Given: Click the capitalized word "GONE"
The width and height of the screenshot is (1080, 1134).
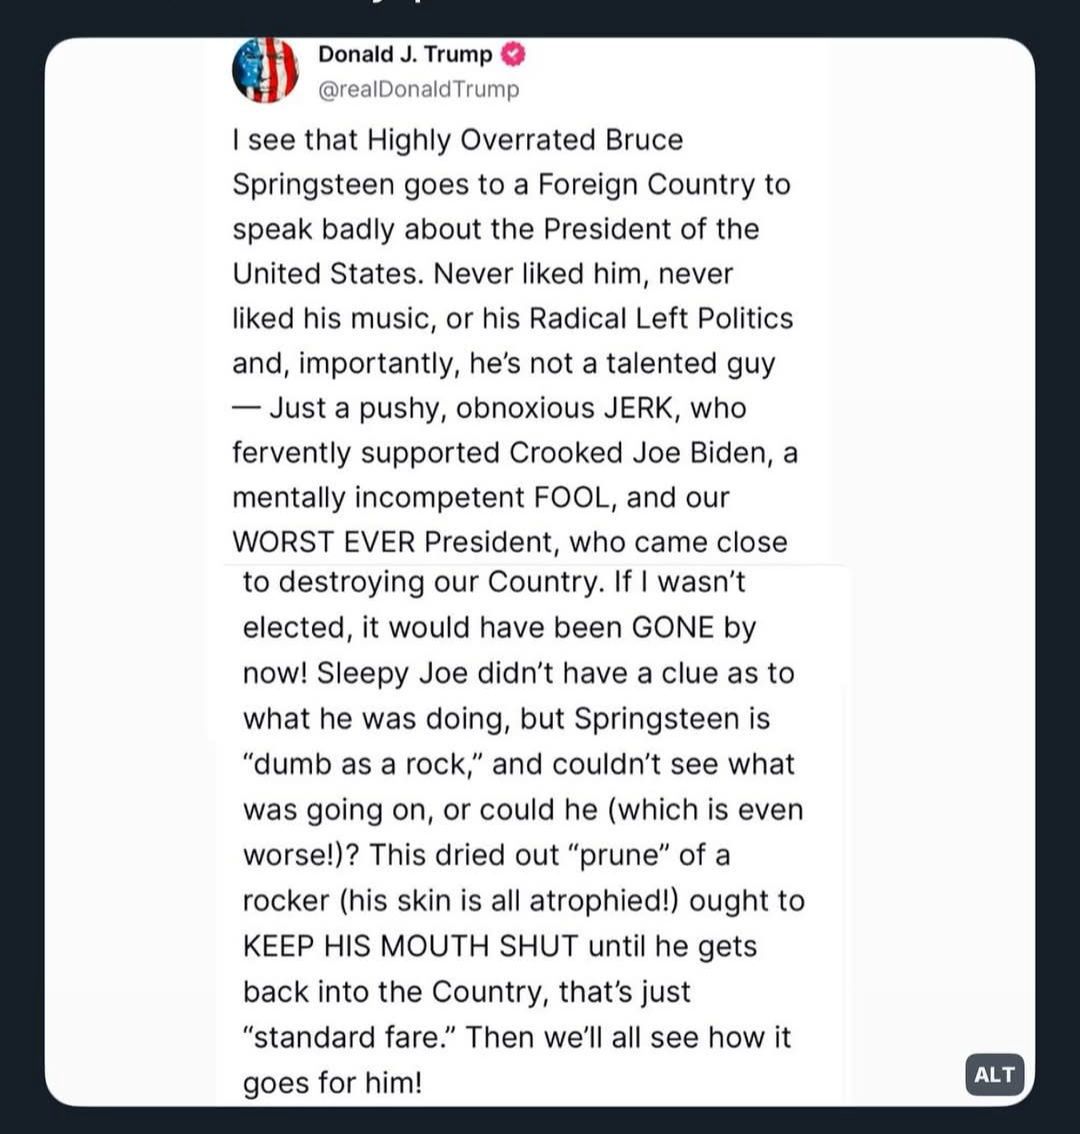Looking at the screenshot, I should (x=673, y=627).
